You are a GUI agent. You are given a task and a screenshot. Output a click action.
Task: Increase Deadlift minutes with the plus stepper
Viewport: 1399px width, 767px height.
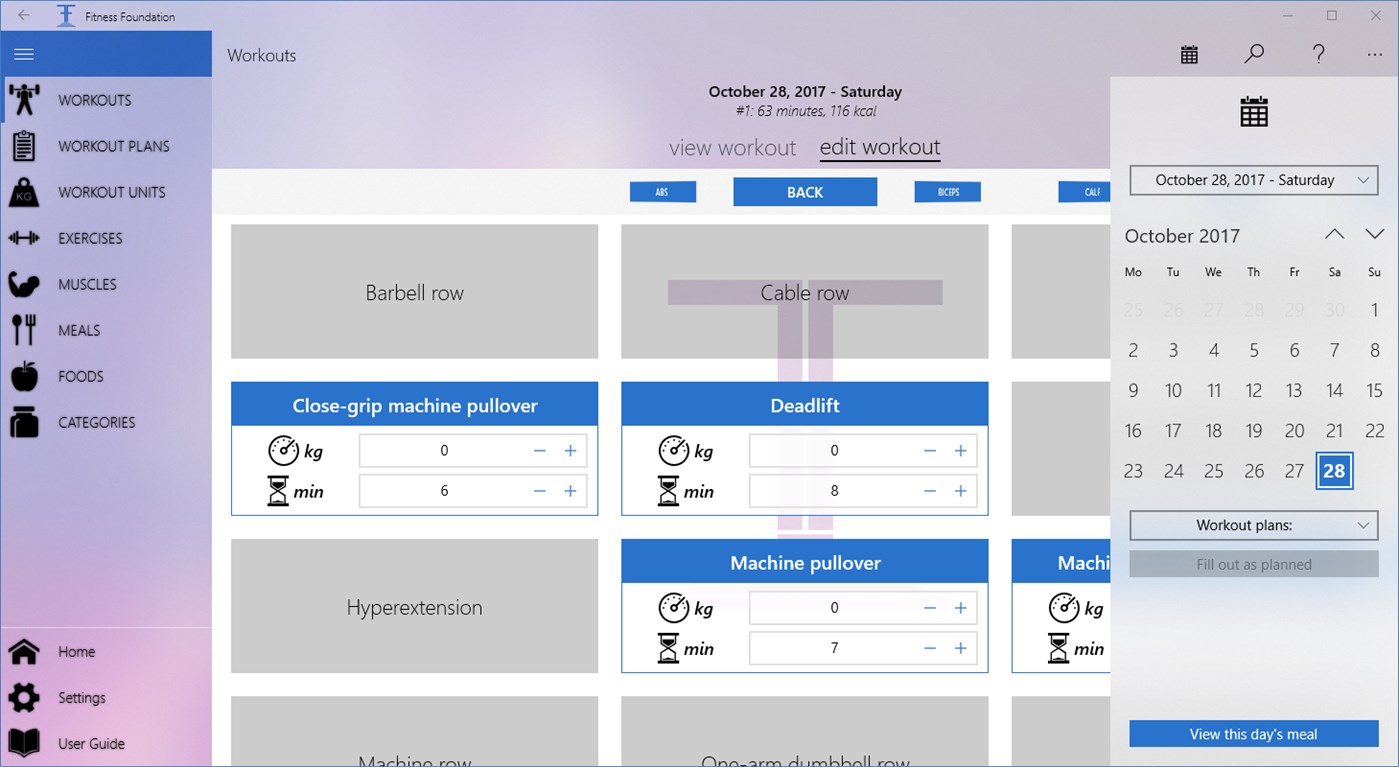(960, 491)
